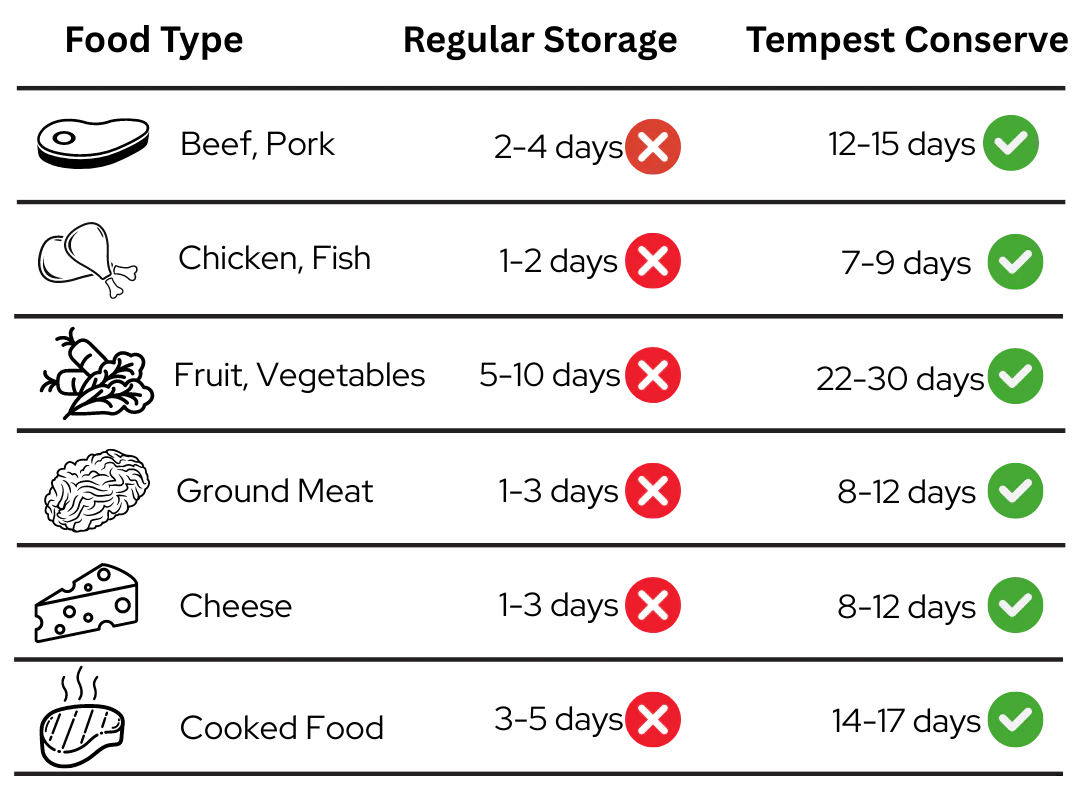Click the red X in Chicken, Fish row
This screenshot has height=797, width=1080.
[x=653, y=261]
